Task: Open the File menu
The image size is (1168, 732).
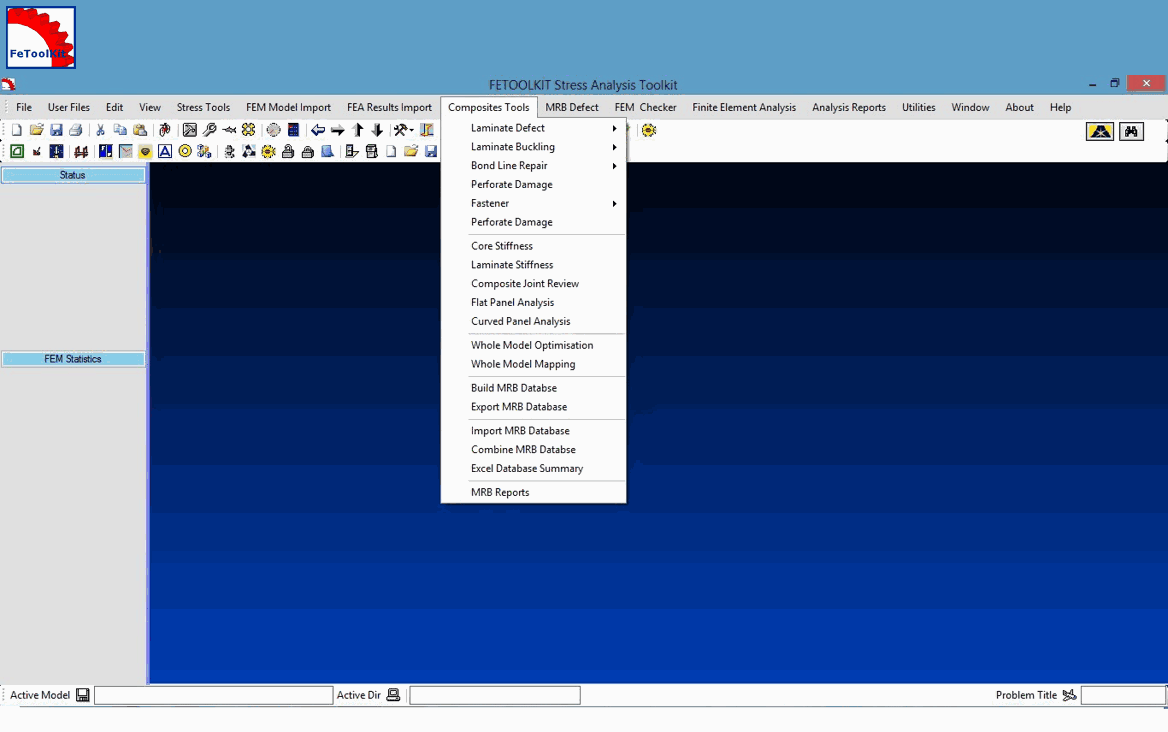Action: coord(24,107)
